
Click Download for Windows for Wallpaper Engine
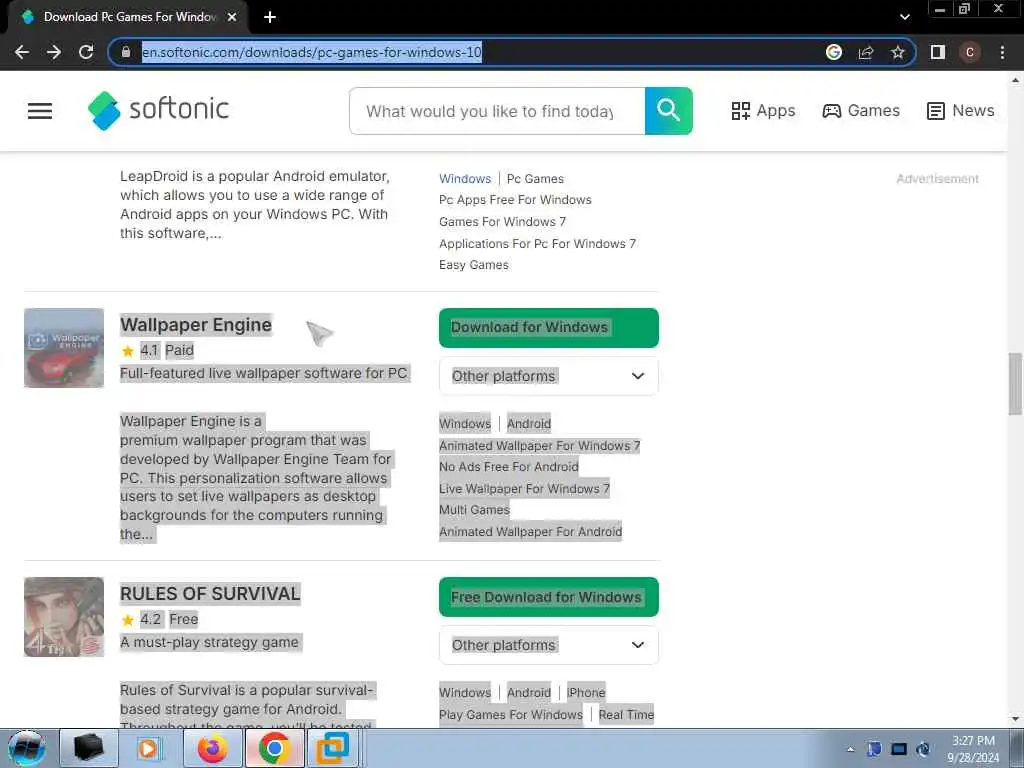pos(549,327)
